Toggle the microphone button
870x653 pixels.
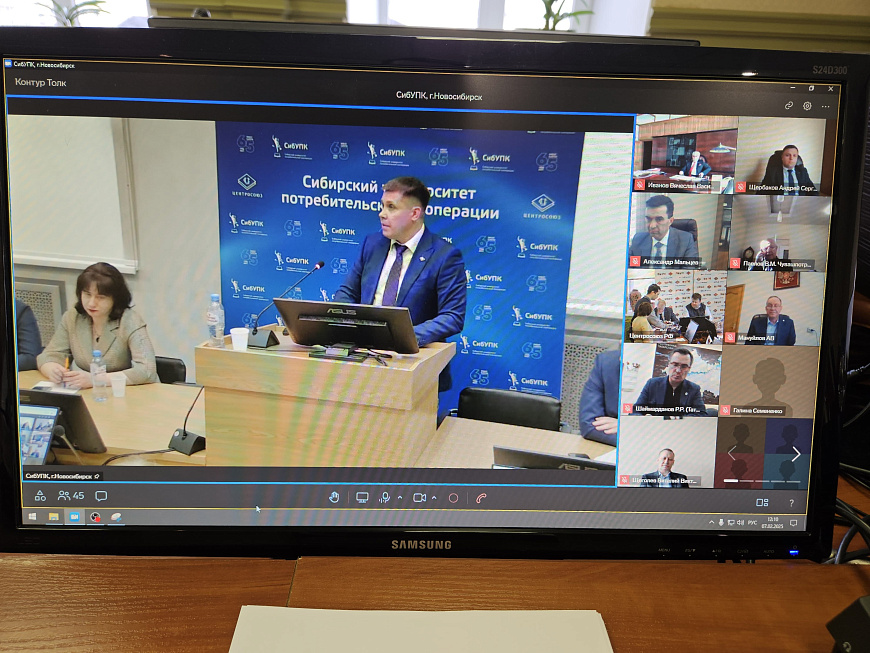(384, 498)
